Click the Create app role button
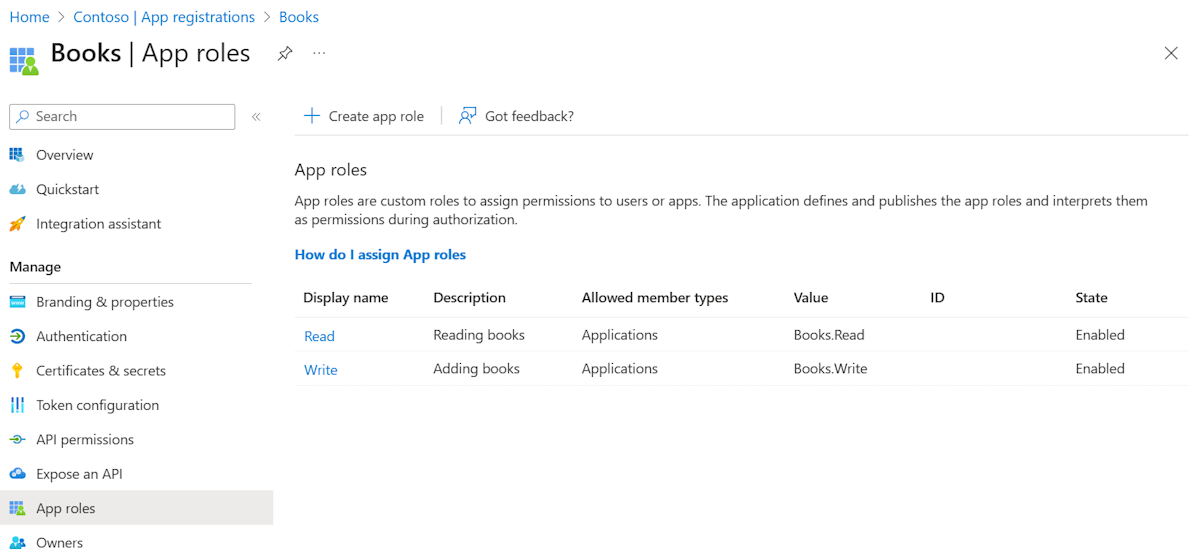 [x=364, y=116]
